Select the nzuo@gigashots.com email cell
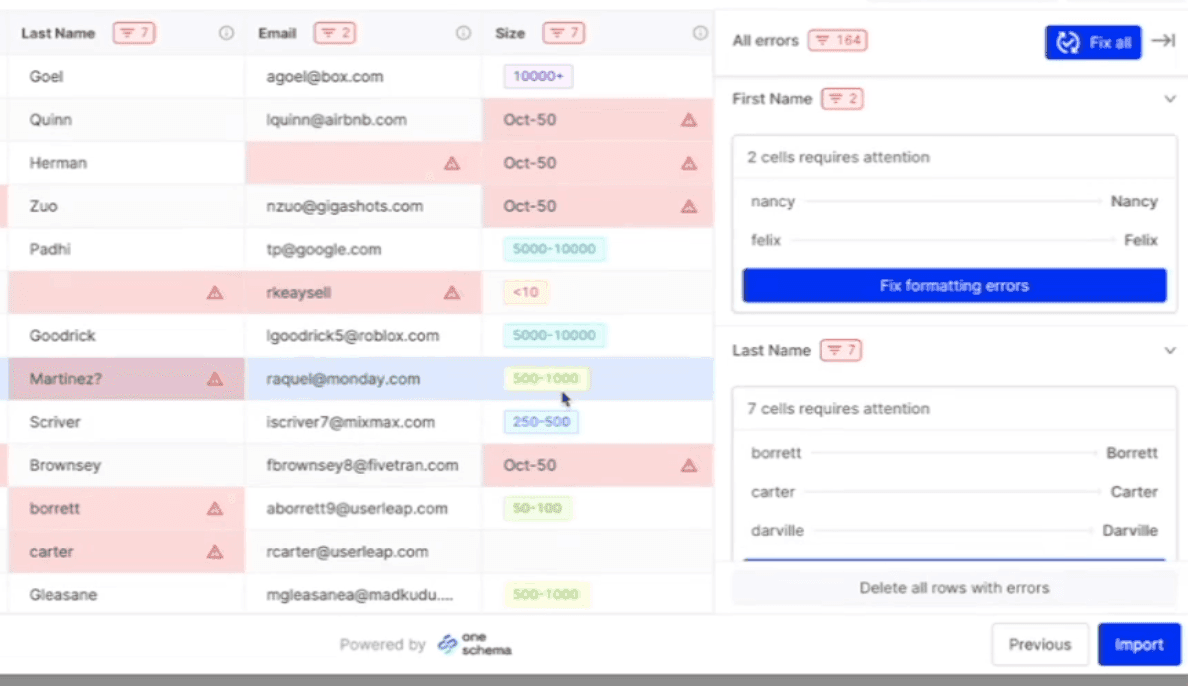1188x686 pixels. (x=363, y=206)
